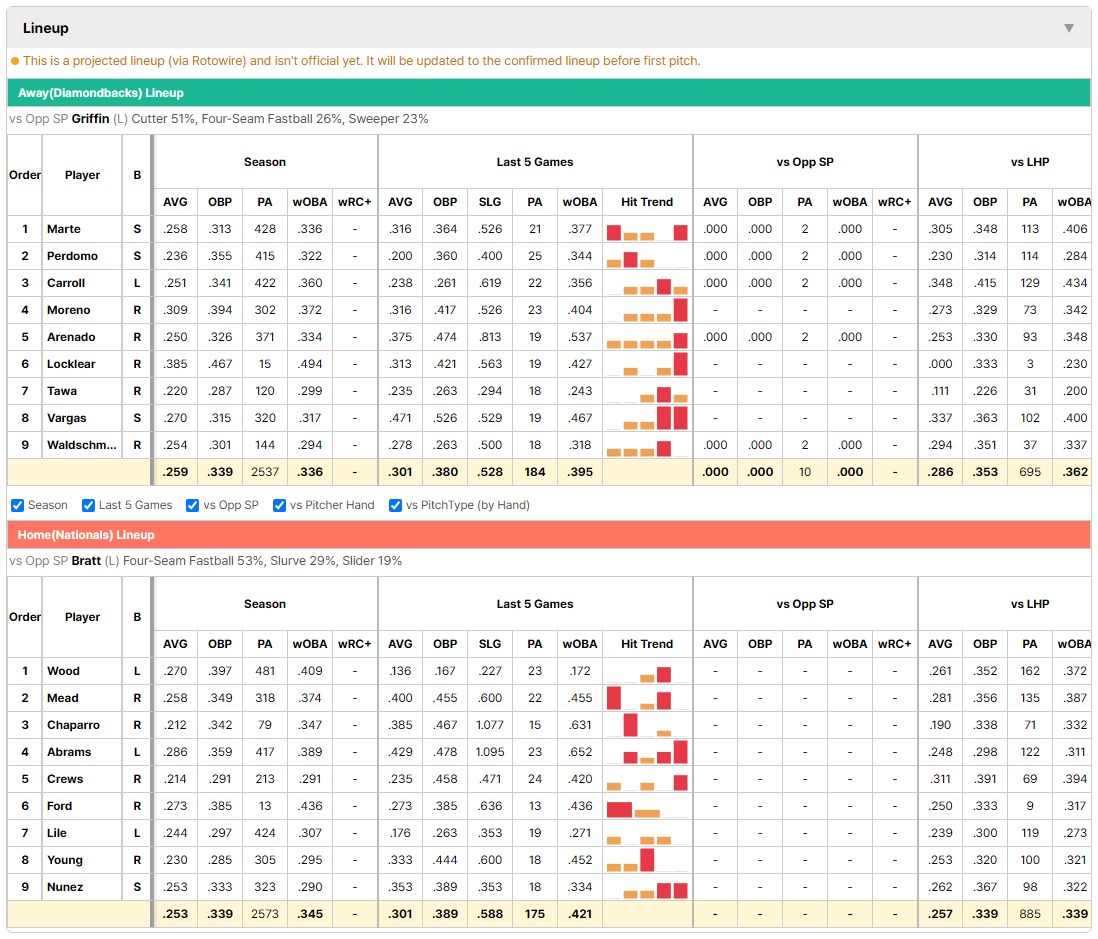Click Abrams's hit trend bars
1098x939 pixels.
(x=647, y=753)
